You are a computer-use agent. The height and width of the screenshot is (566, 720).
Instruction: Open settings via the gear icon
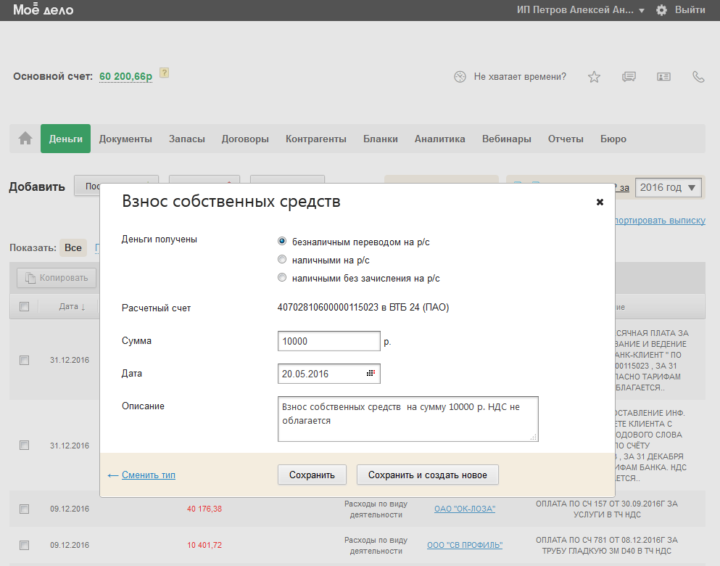coord(661,10)
